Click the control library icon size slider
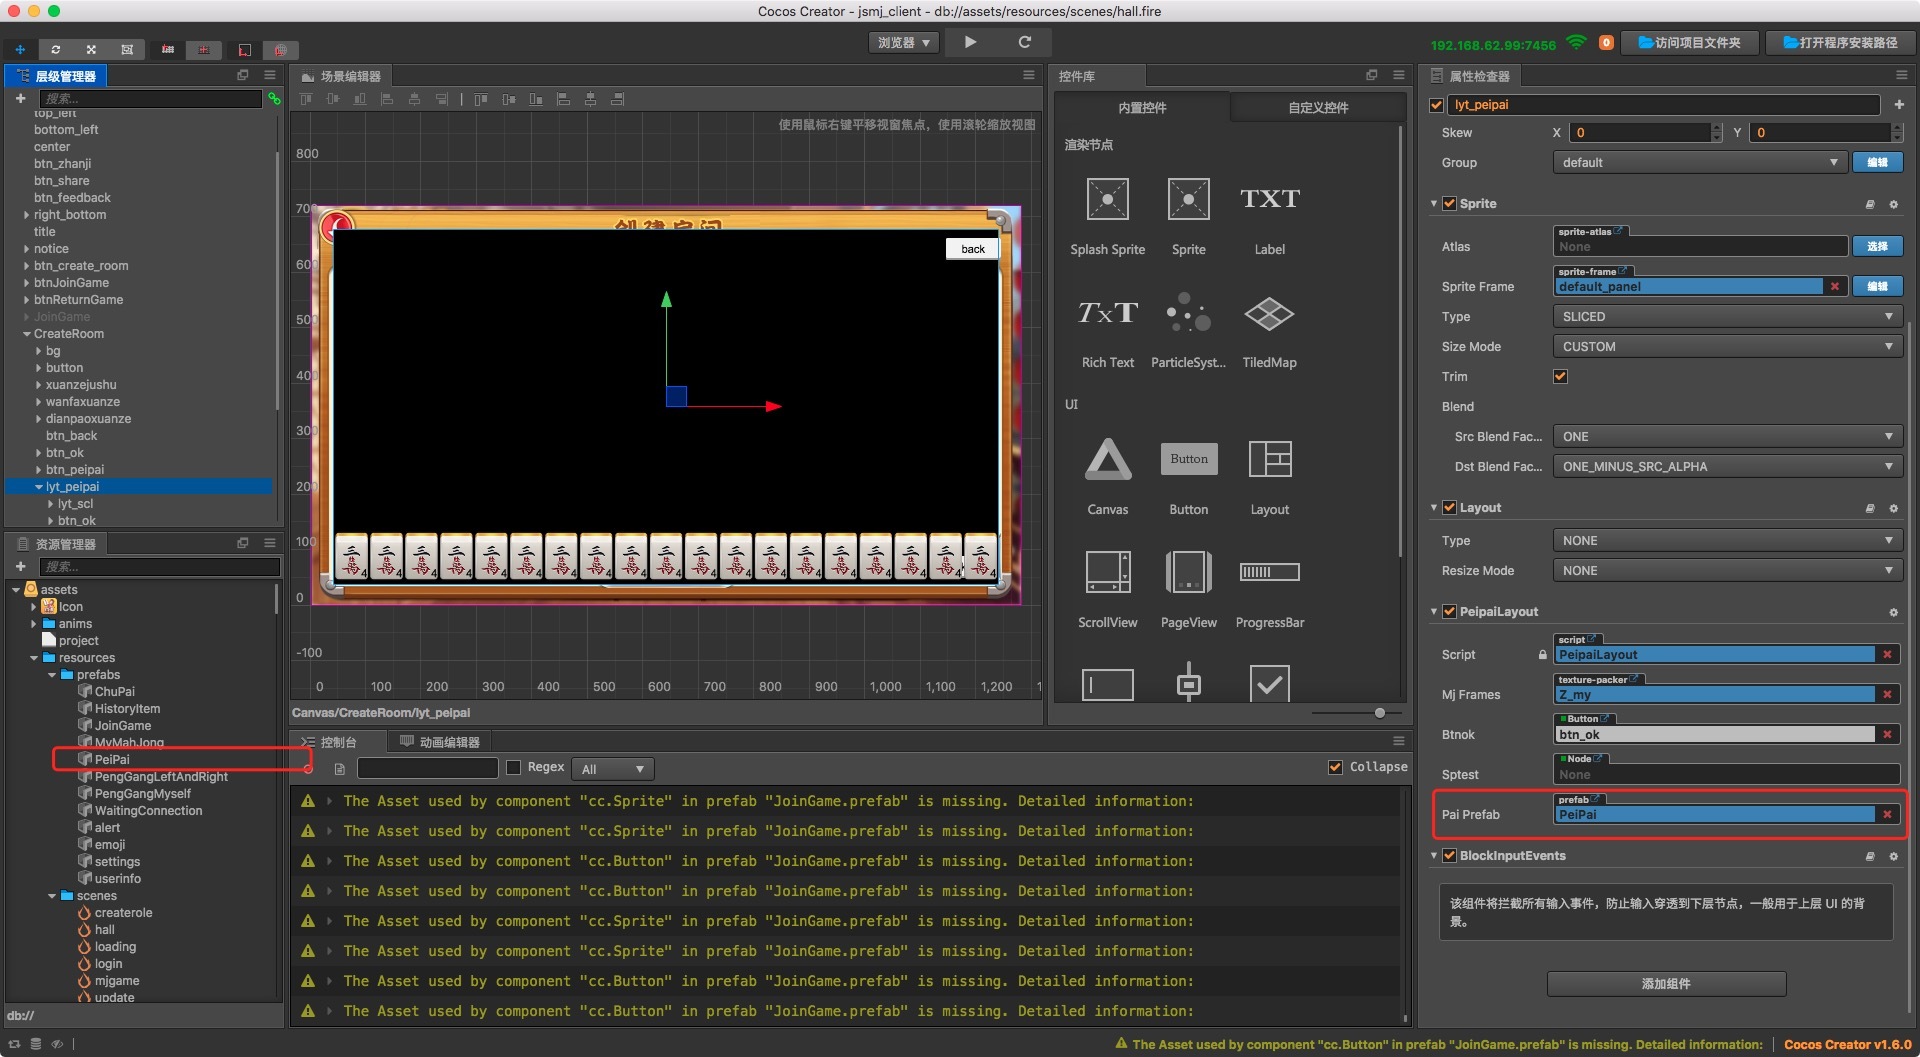Screen dimensions: 1920x1057 click(1380, 713)
